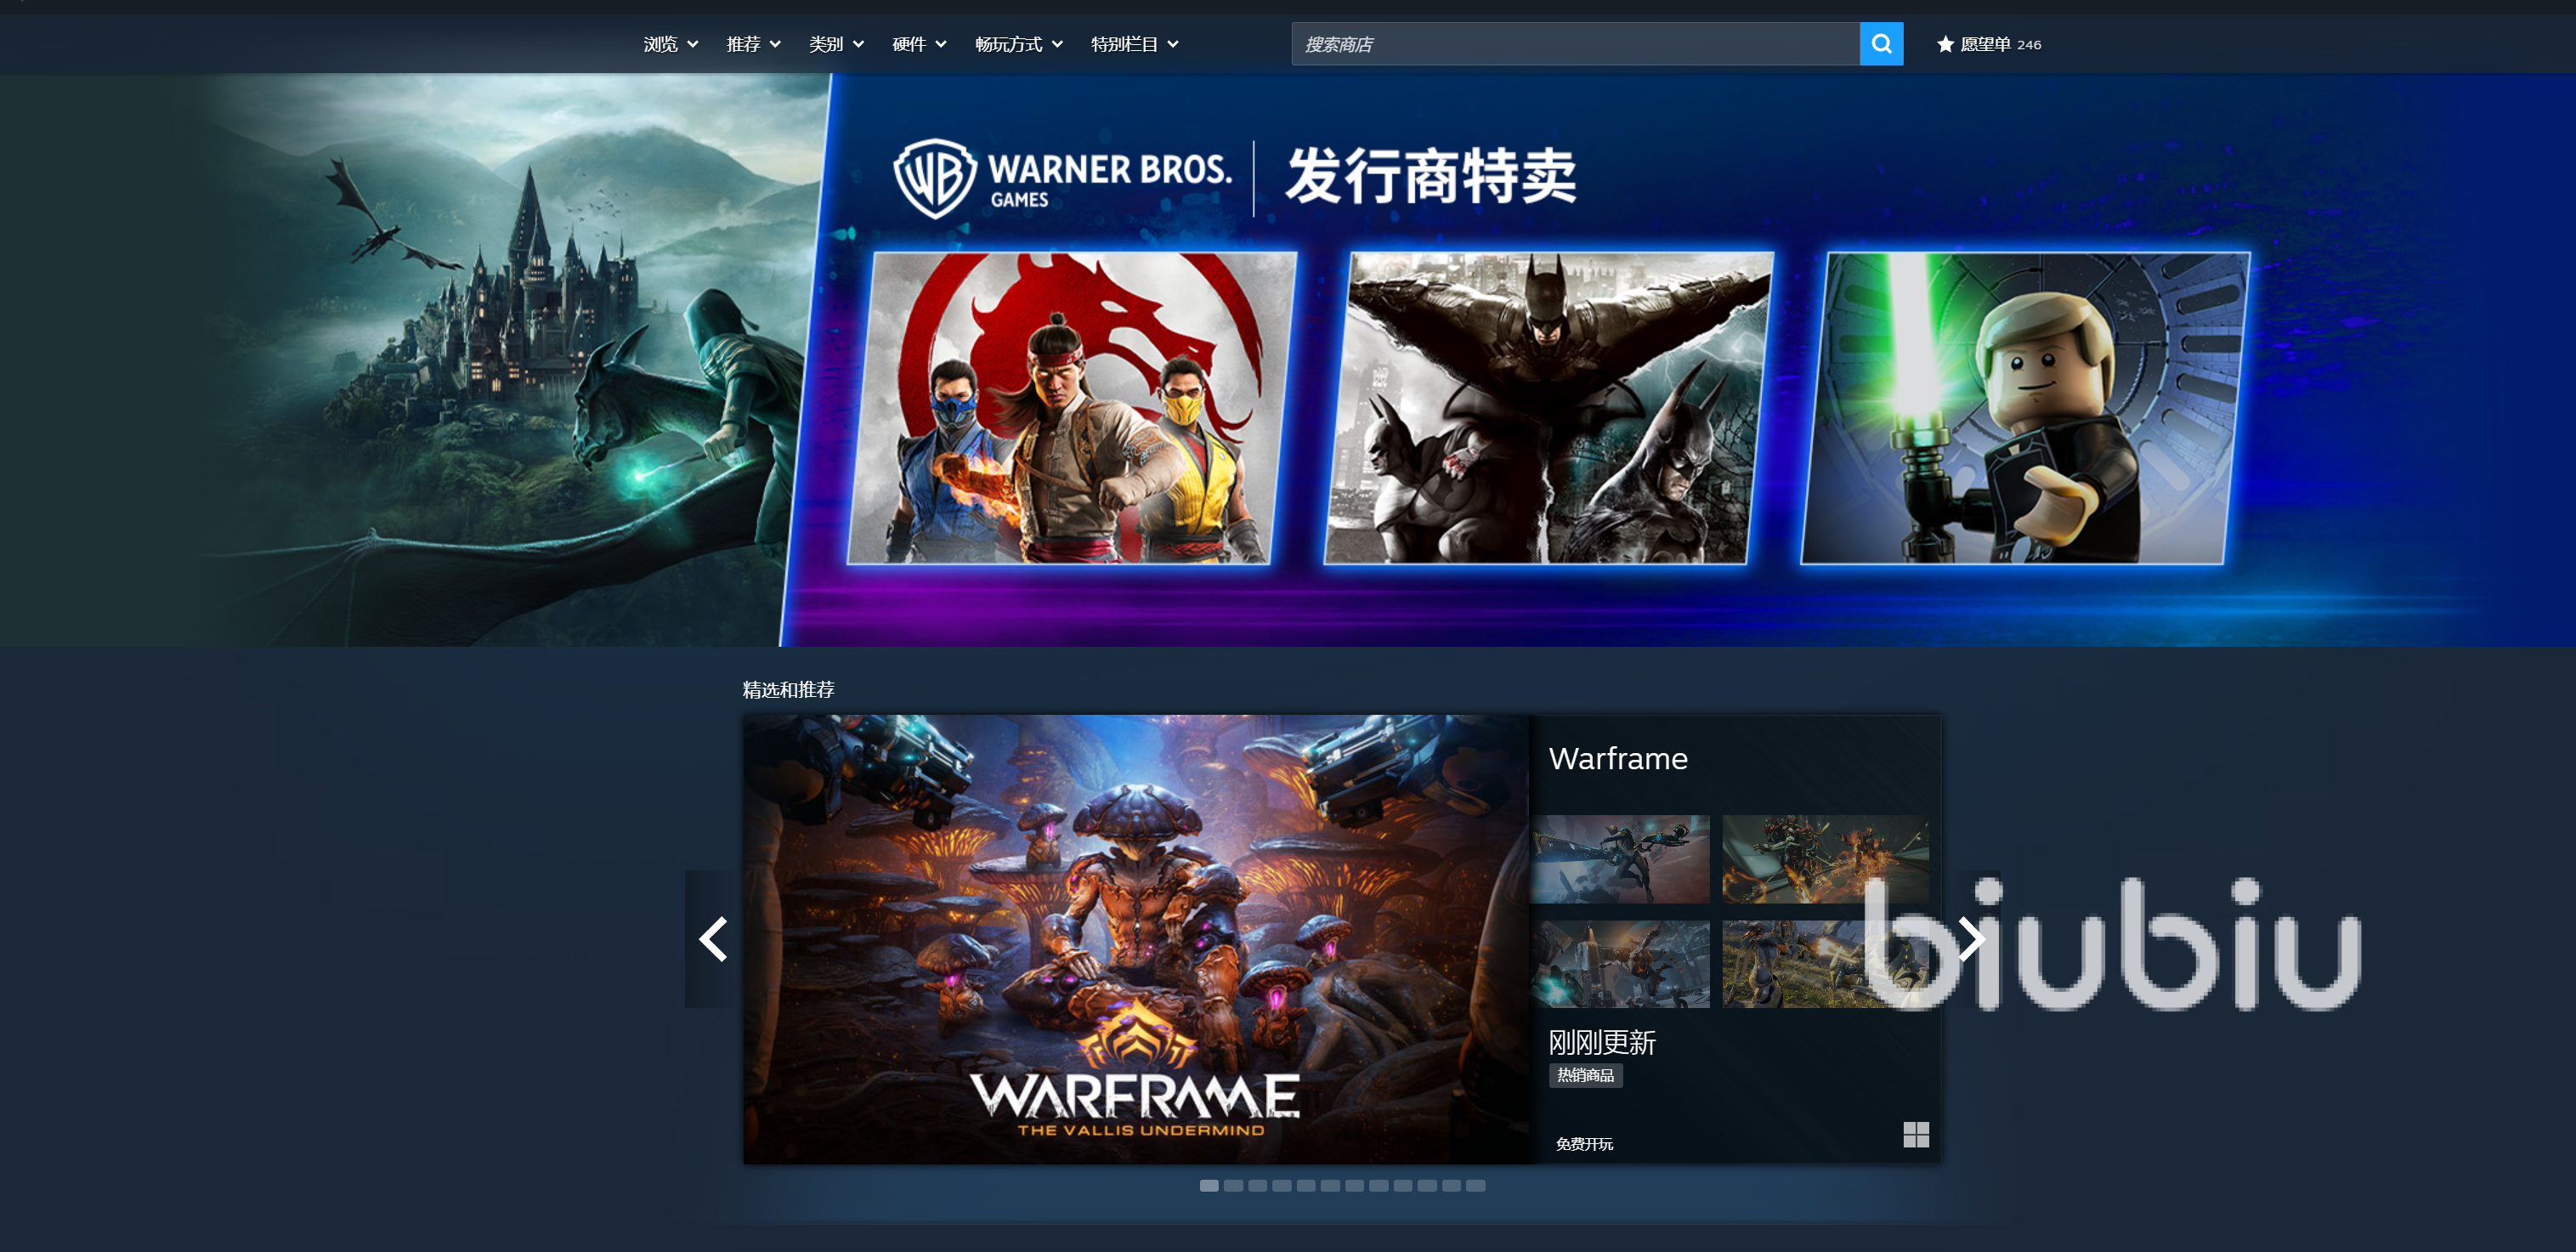The width and height of the screenshot is (2576, 1252).
Task: Open the LEGO Star Wars sale tile
Action: pos(2024,408)
